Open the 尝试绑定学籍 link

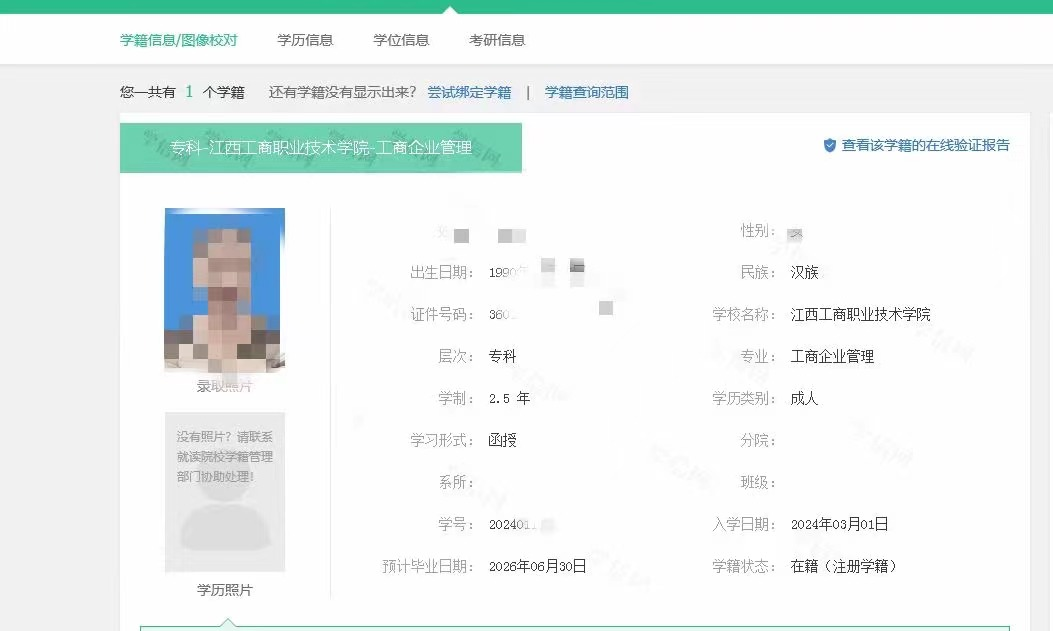pyautogui.click(x=467, y=91)
